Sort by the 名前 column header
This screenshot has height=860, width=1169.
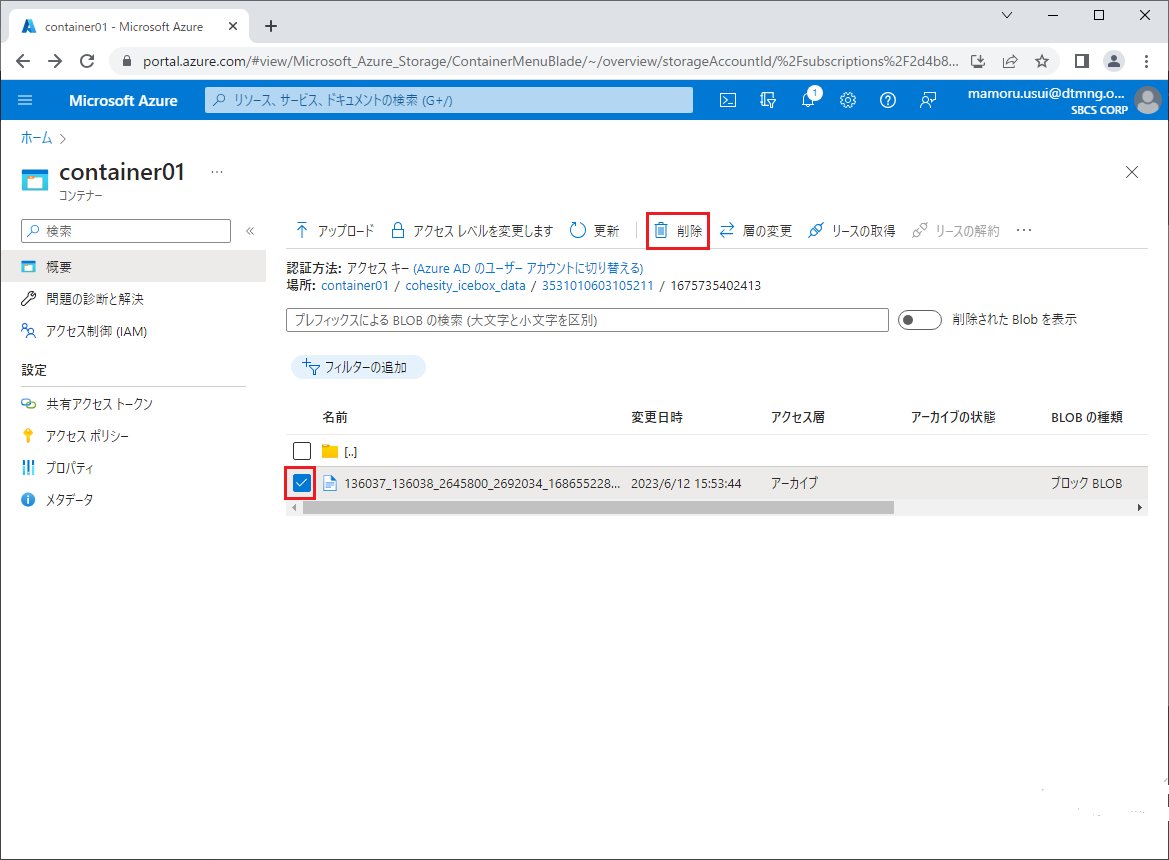point(335,417)
